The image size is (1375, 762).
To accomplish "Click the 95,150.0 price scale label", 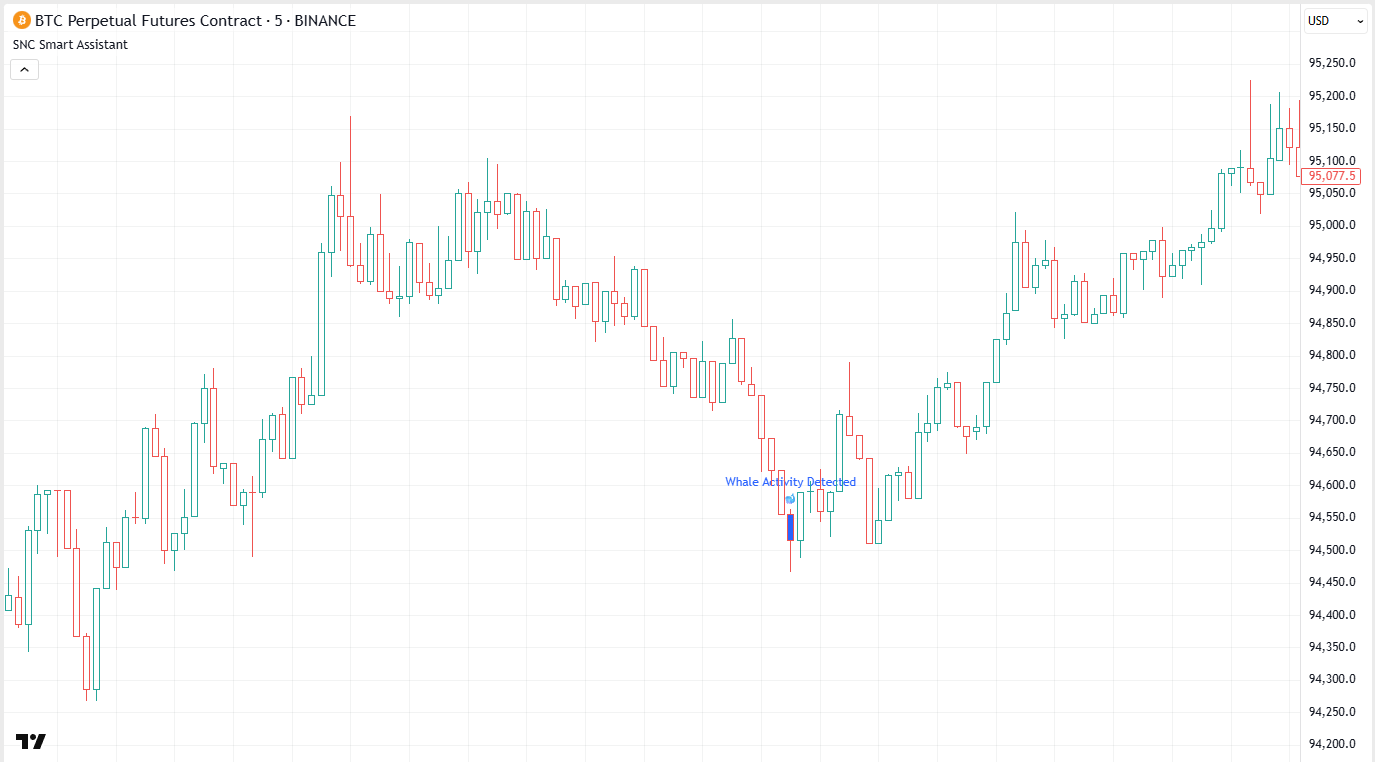I will [1331, 128].
